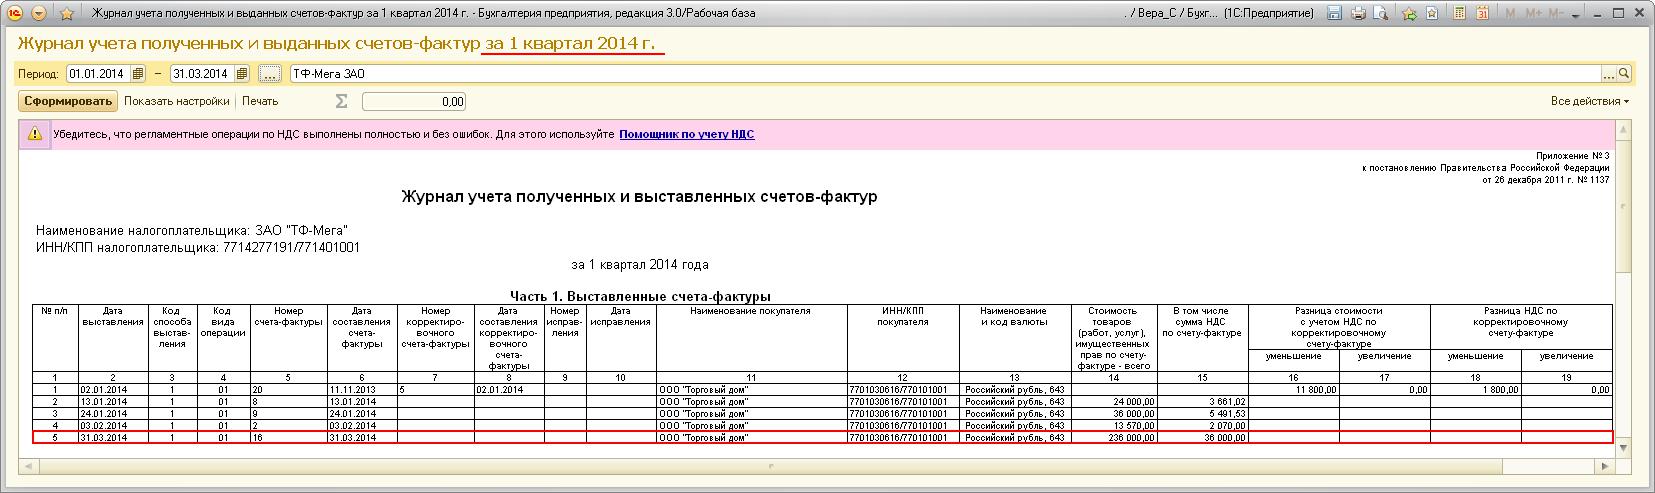Click the yellow warning triangle icon
1655x493 pixels.
pyautogui.click(x=35, y=134)
